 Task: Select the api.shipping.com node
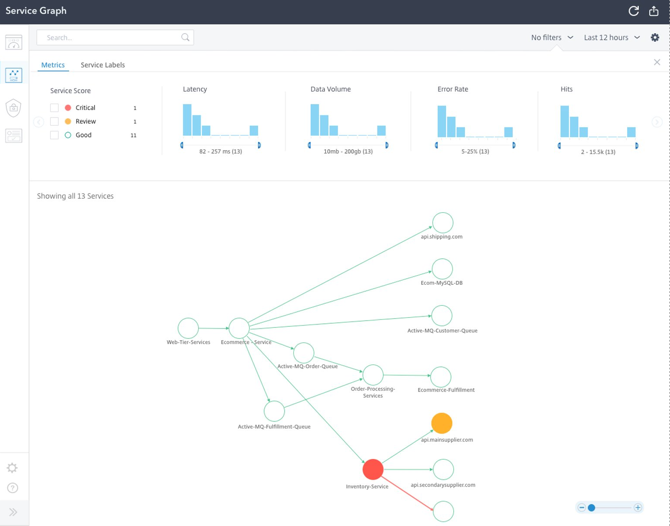tap(443, 223)
